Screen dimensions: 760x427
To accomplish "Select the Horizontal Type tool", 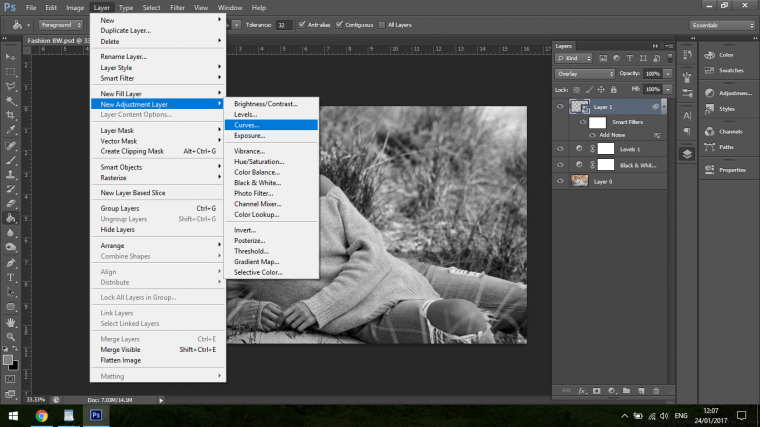I will [x=10, y=278].
